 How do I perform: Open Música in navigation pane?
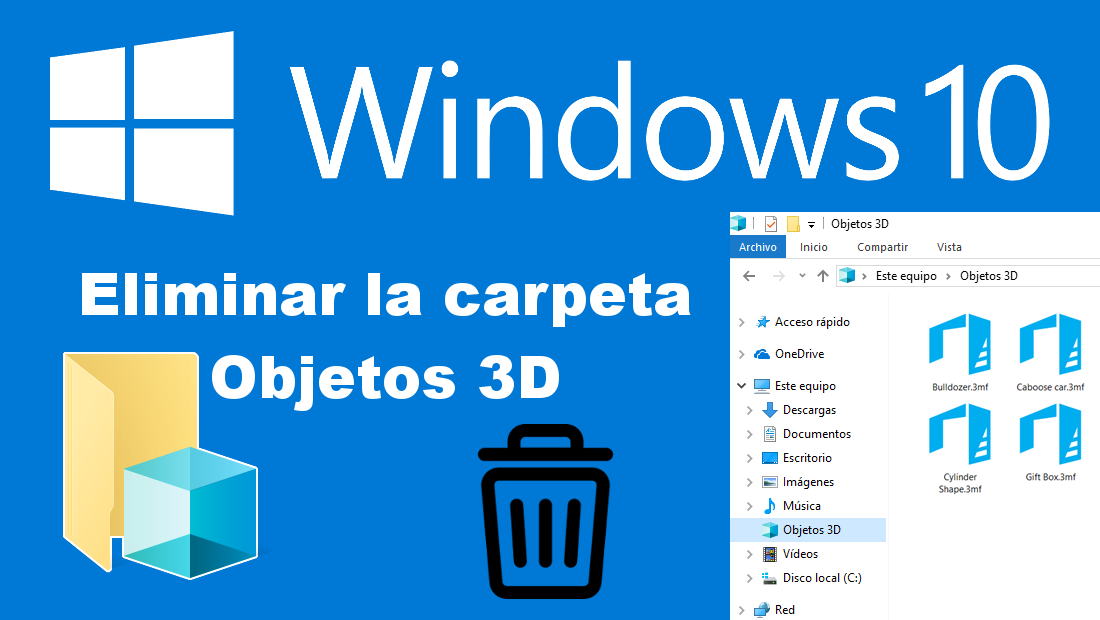801,506
